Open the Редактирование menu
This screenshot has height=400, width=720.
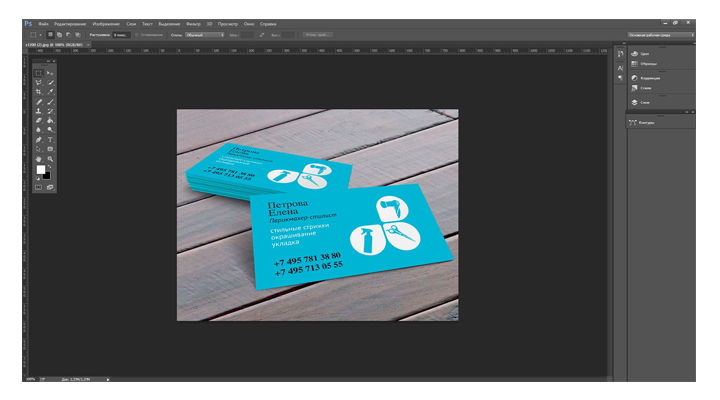tap(70, 24)
